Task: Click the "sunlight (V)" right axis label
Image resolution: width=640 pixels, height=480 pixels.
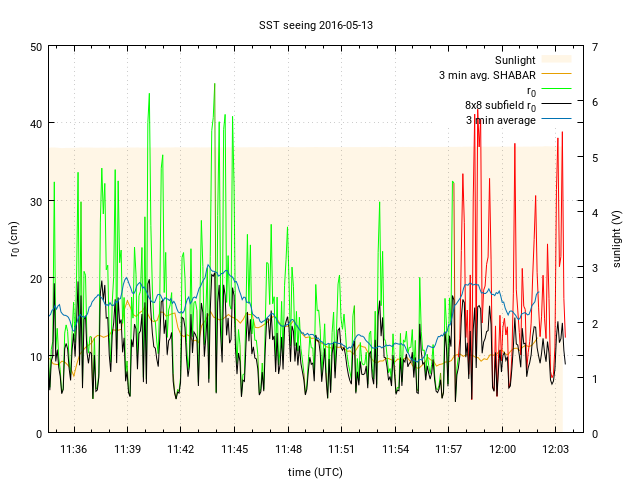Action: (x=616, y=239)
